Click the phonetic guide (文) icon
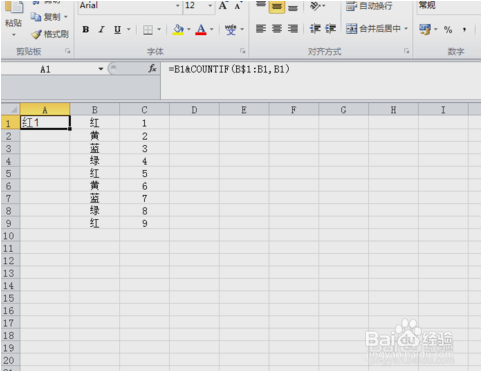Image resolution: width=482 pixels, height=372 pixels. point(231,30)
